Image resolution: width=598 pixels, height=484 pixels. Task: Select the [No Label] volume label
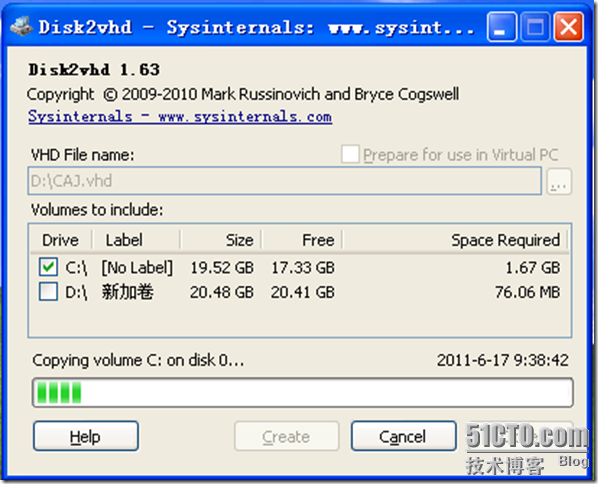137,267
